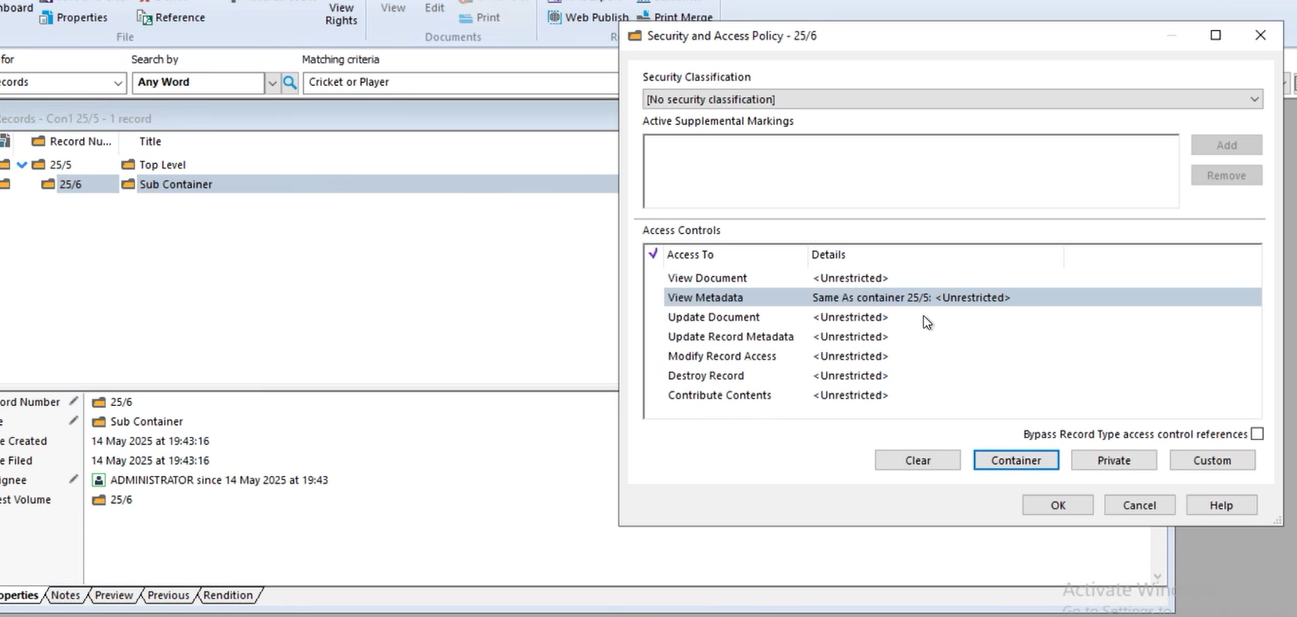Click the user icon beside ADMINISTRATOR assignee
1297x617 pixels.
point(99,480)
